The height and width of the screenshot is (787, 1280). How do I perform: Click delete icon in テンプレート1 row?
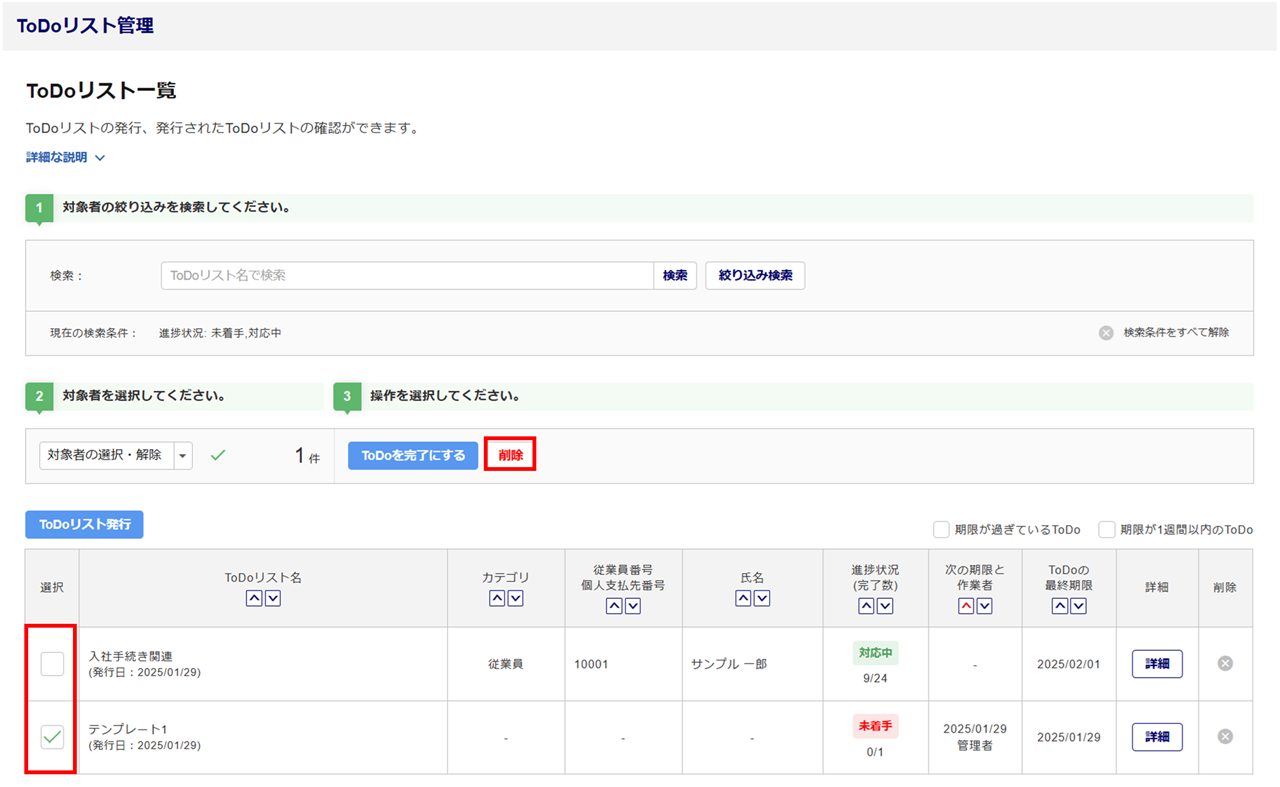click(1225, 736)
